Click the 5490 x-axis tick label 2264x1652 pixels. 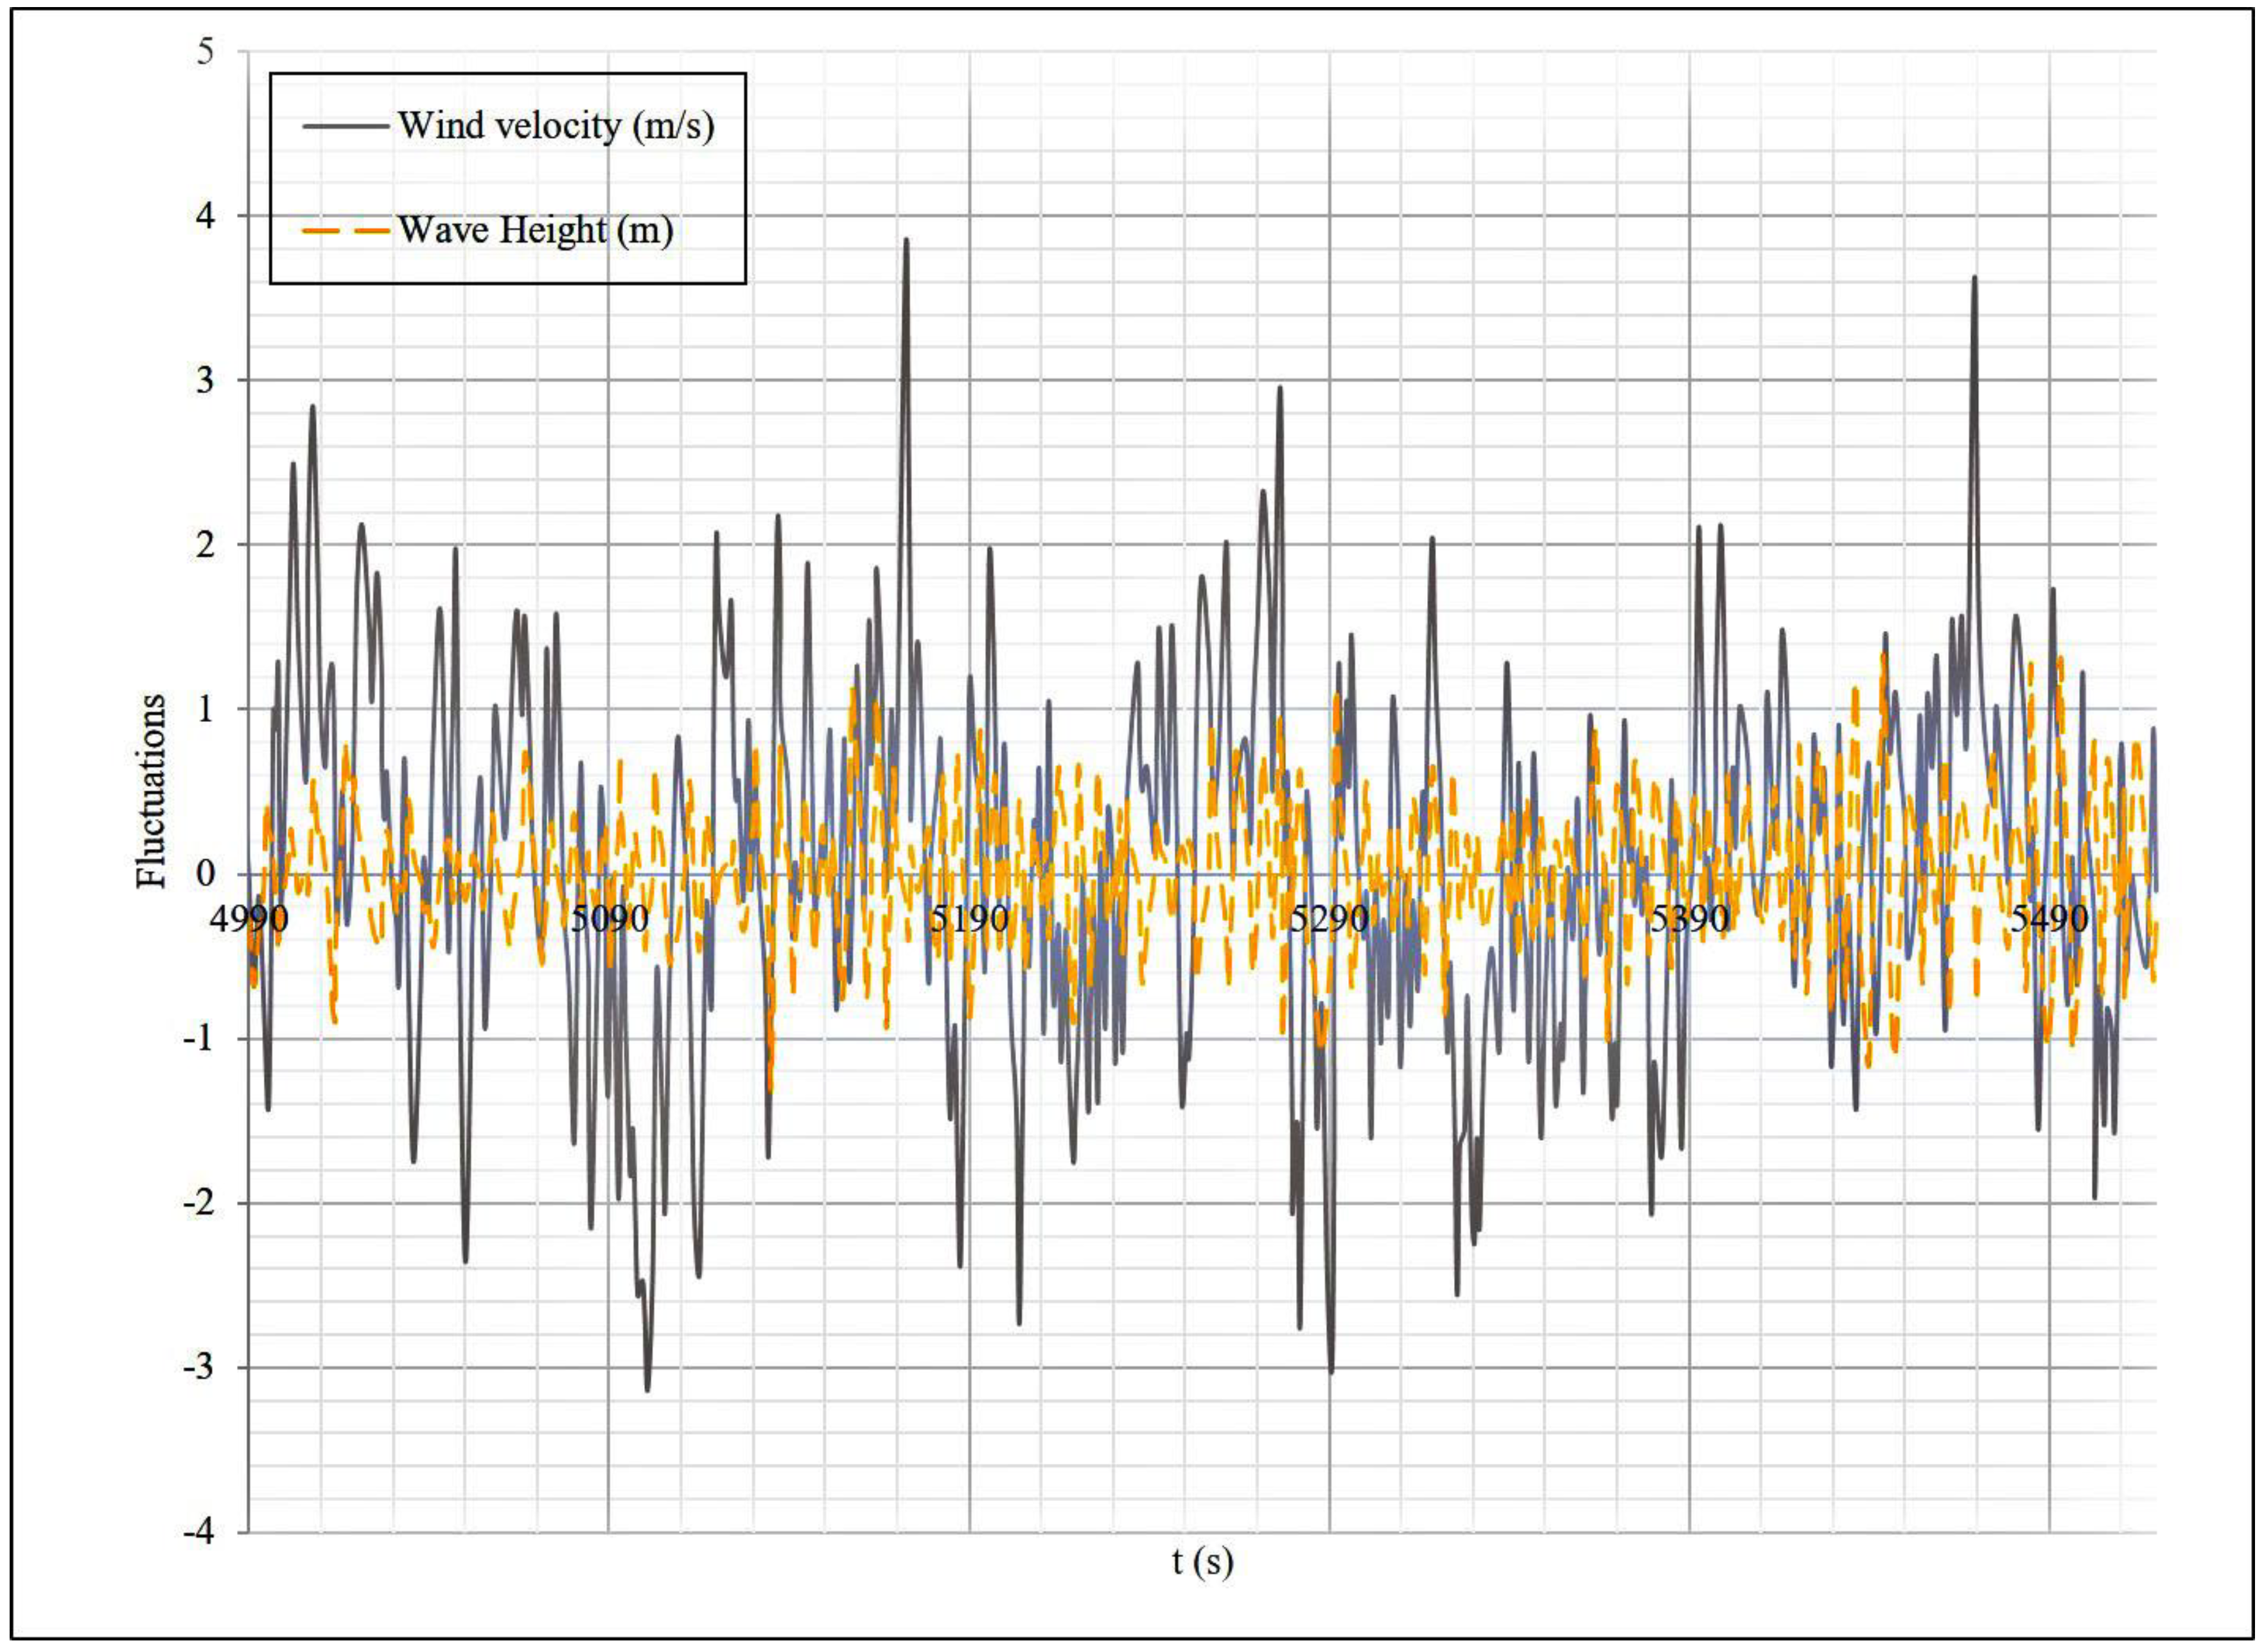pos(2049,918)
